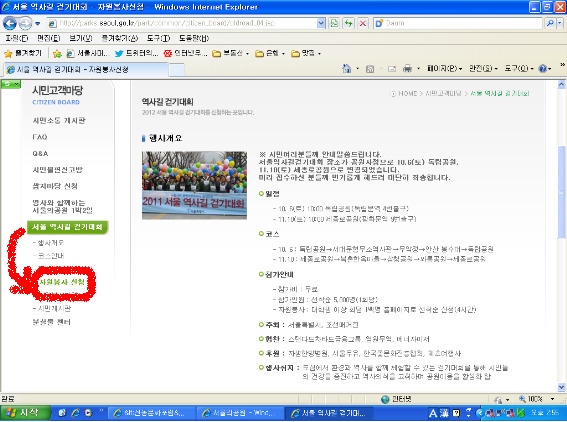Click the Help question mark icon

(x=542, y=68)
